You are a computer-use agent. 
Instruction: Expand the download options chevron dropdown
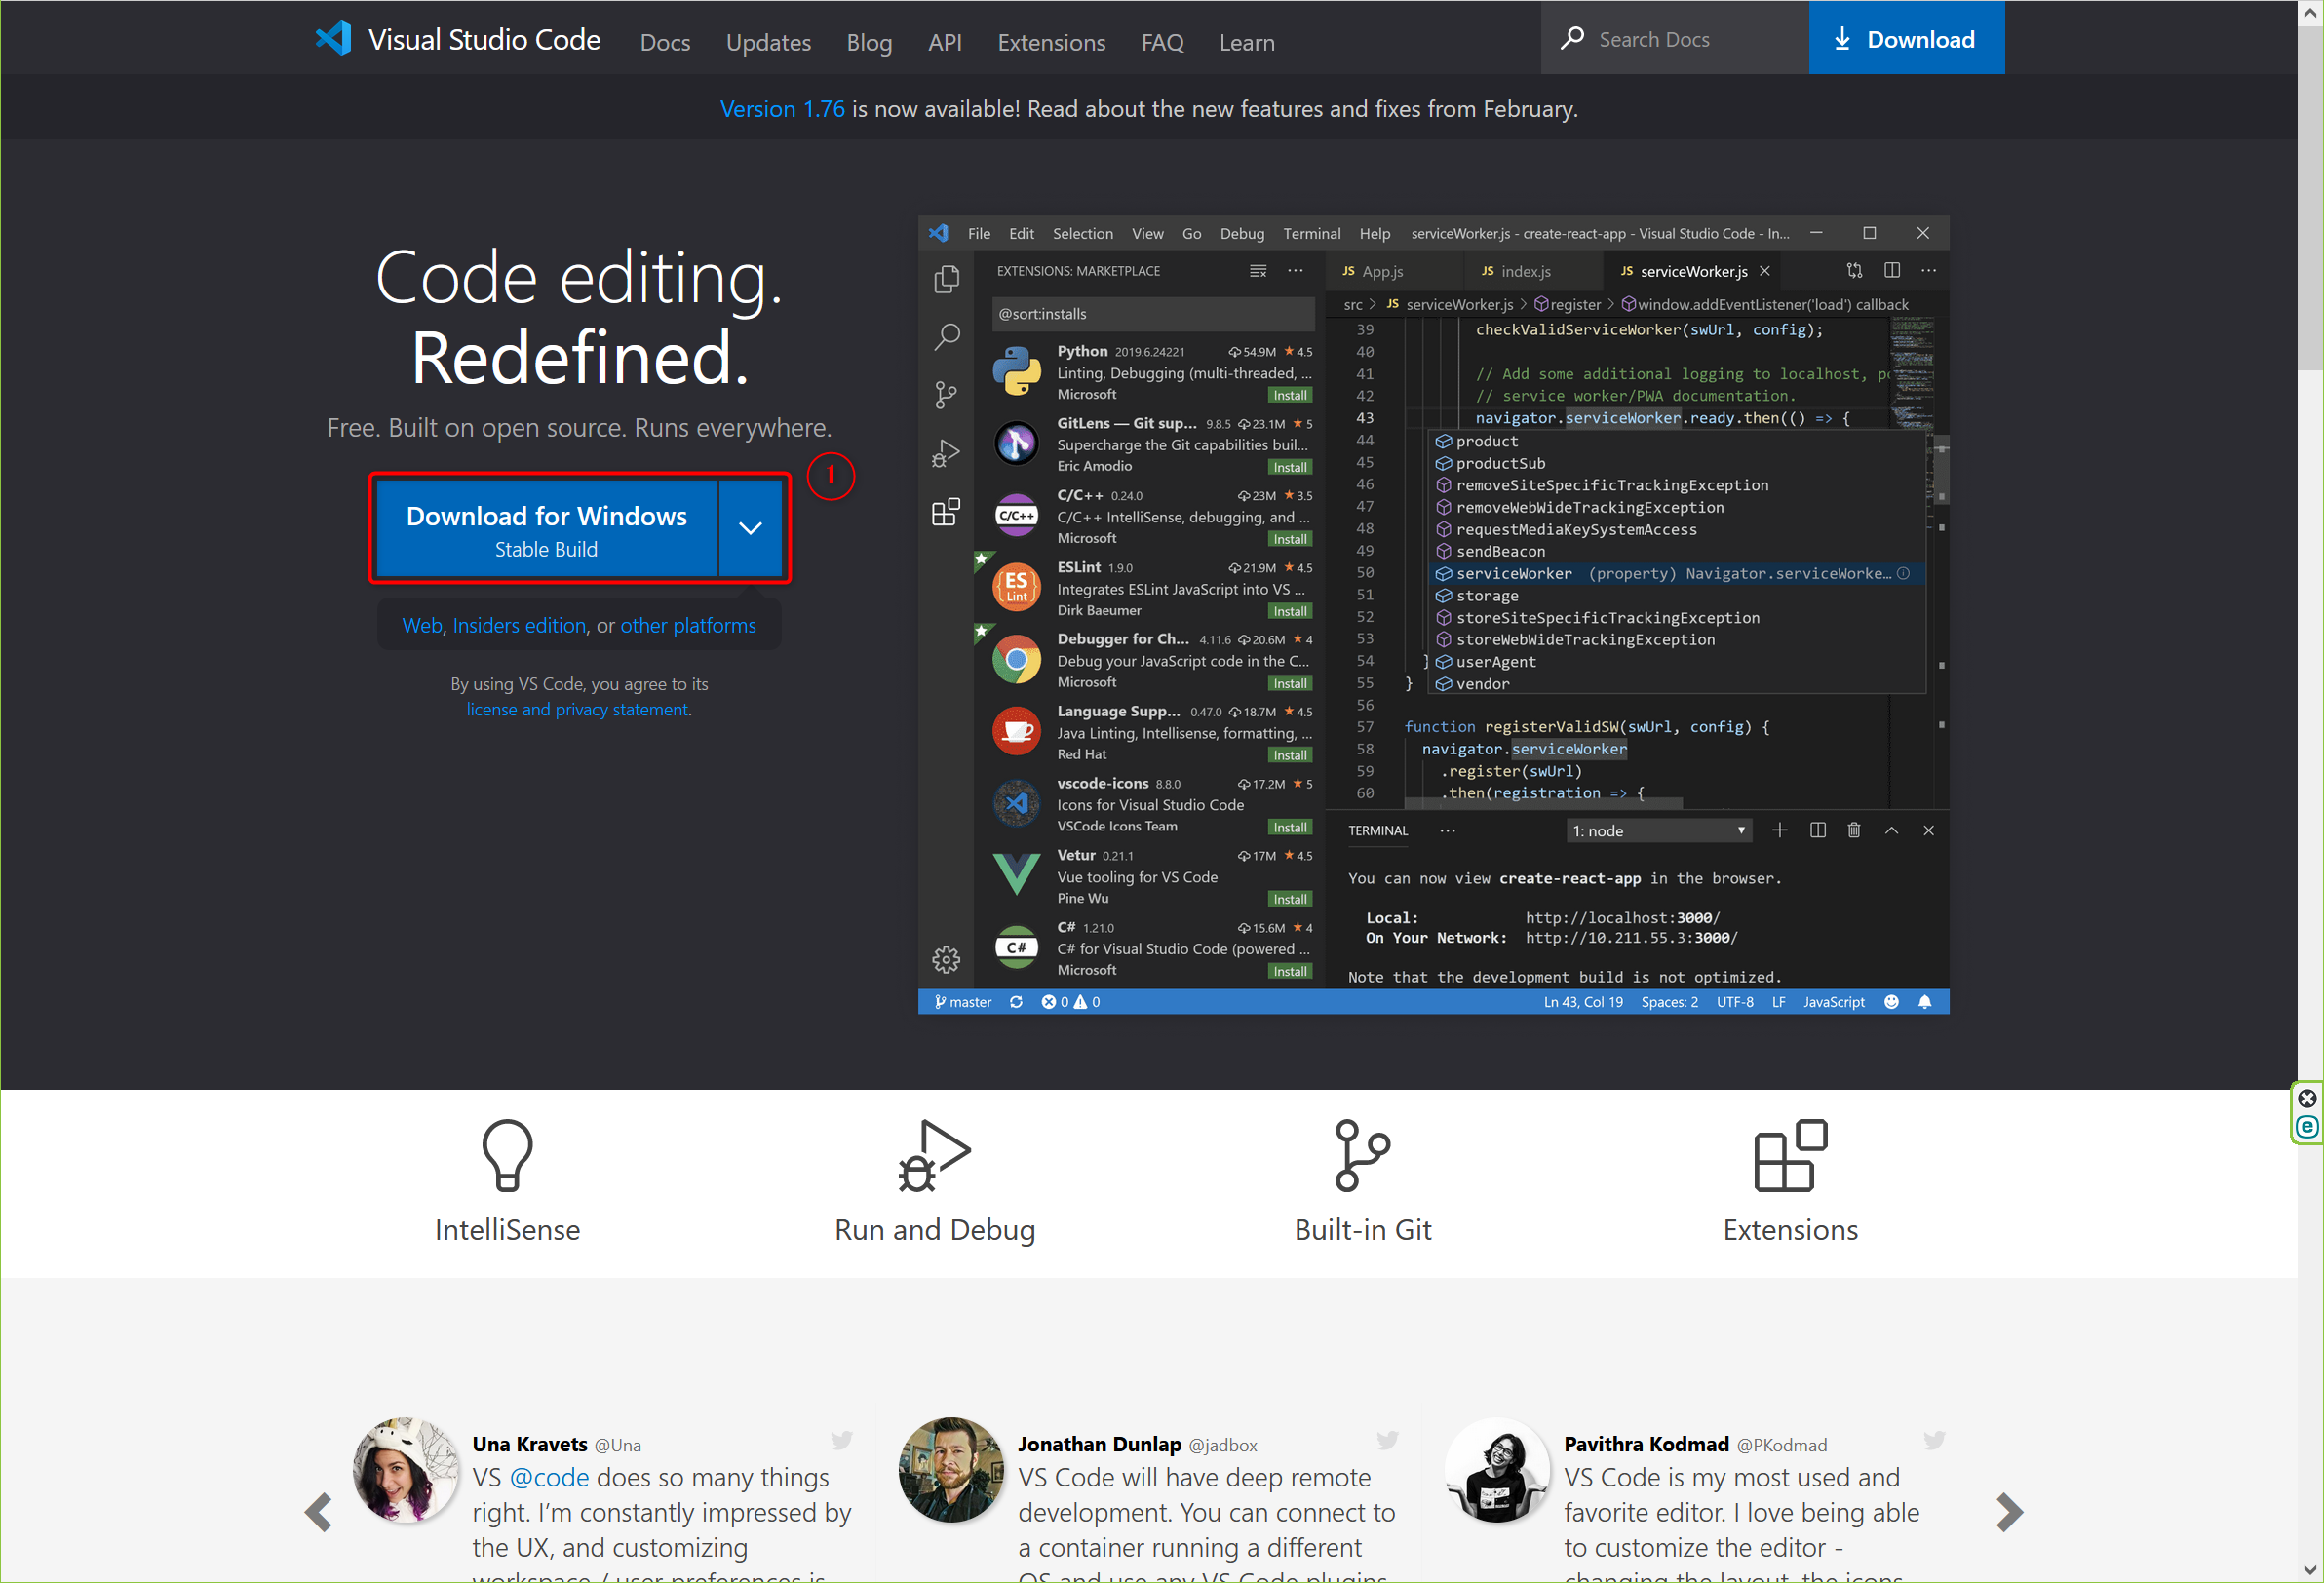pos(751,529)
